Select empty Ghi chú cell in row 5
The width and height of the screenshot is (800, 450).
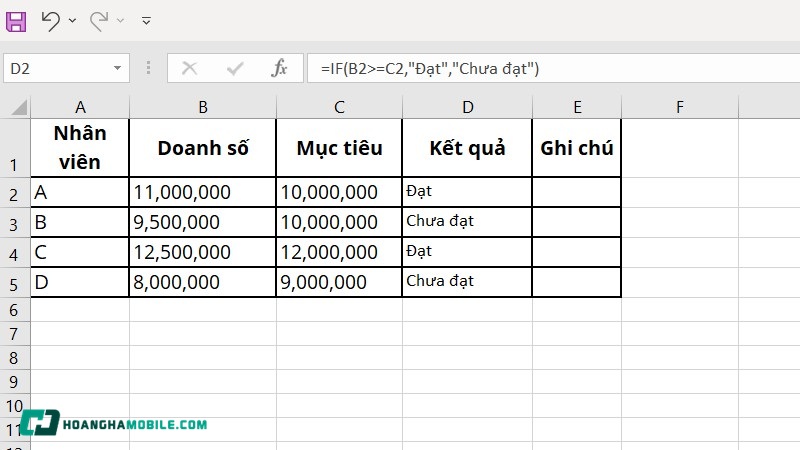(x=577, y=282)
